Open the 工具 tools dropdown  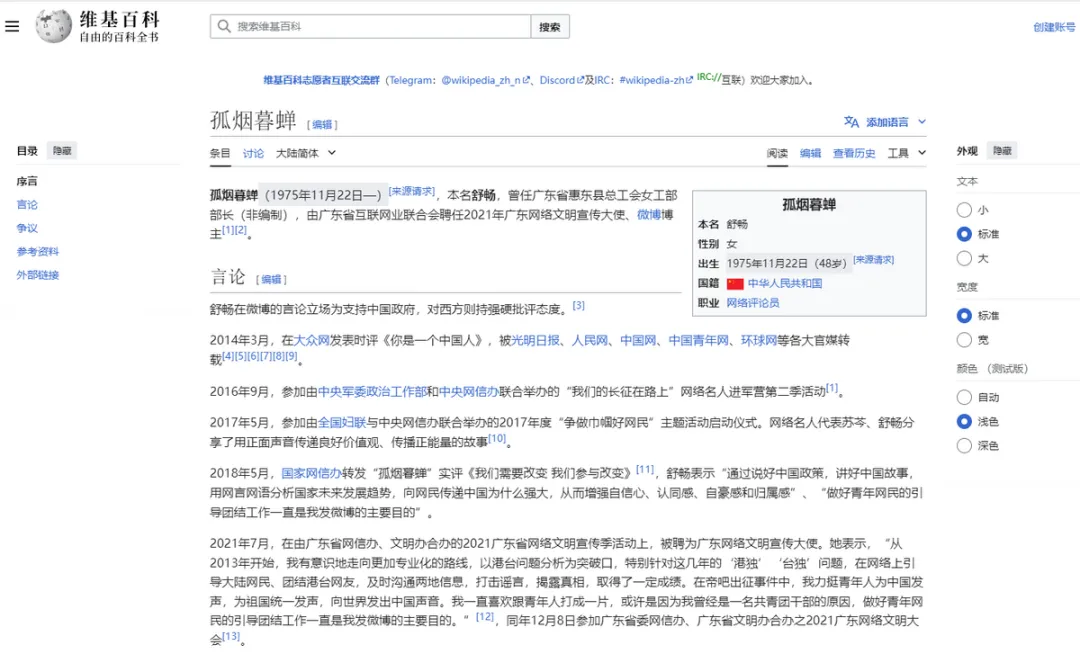[906, 153]
